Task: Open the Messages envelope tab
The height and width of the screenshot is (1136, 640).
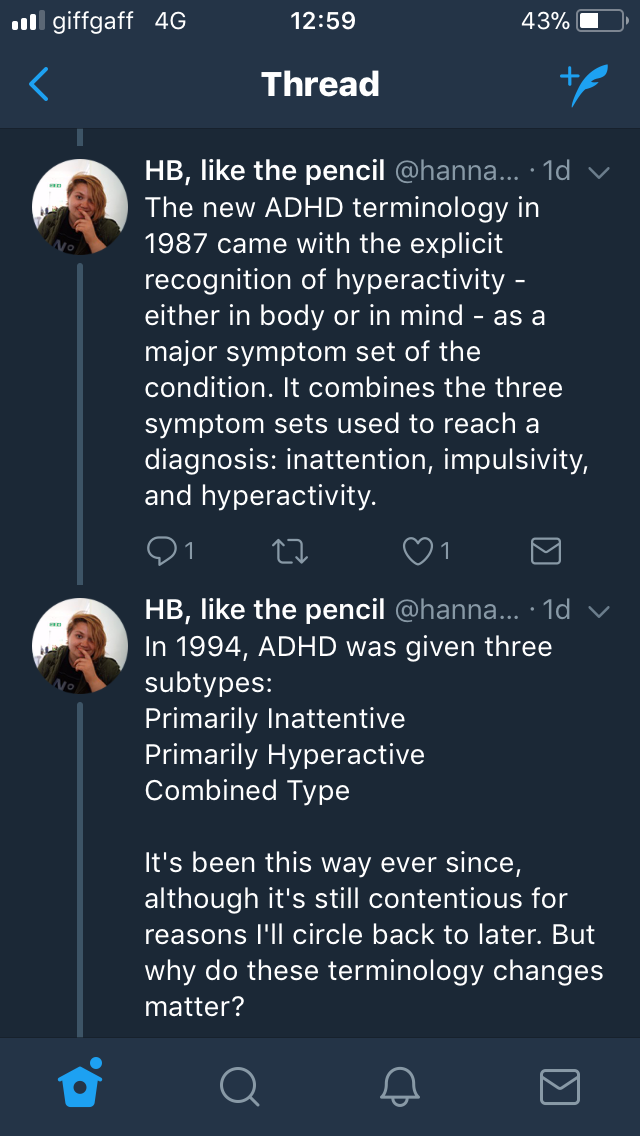Action: pos(559,1085)
